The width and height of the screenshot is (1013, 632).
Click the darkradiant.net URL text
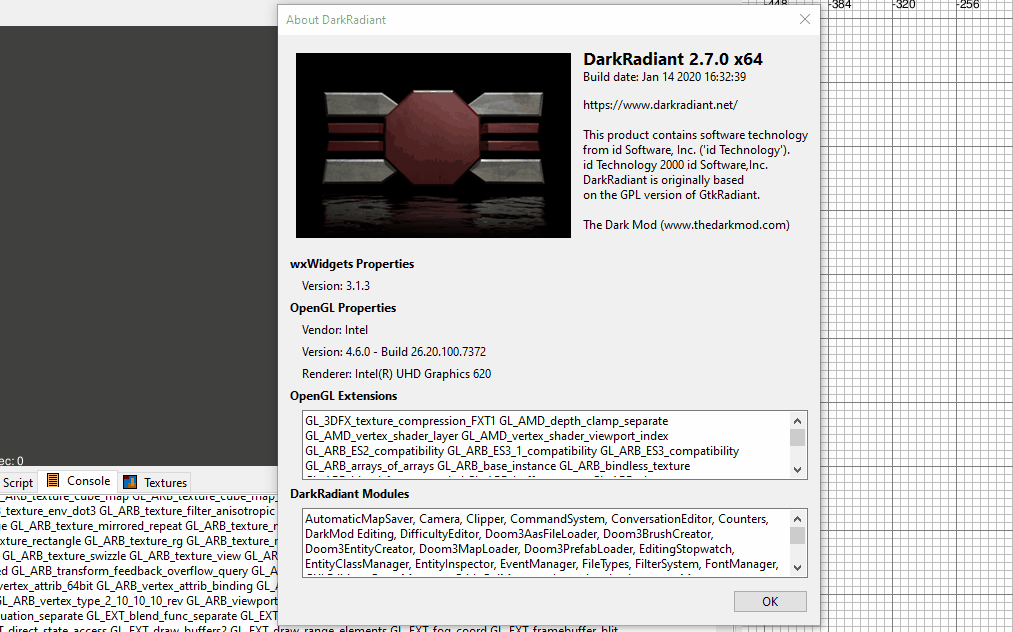[660, 104]
